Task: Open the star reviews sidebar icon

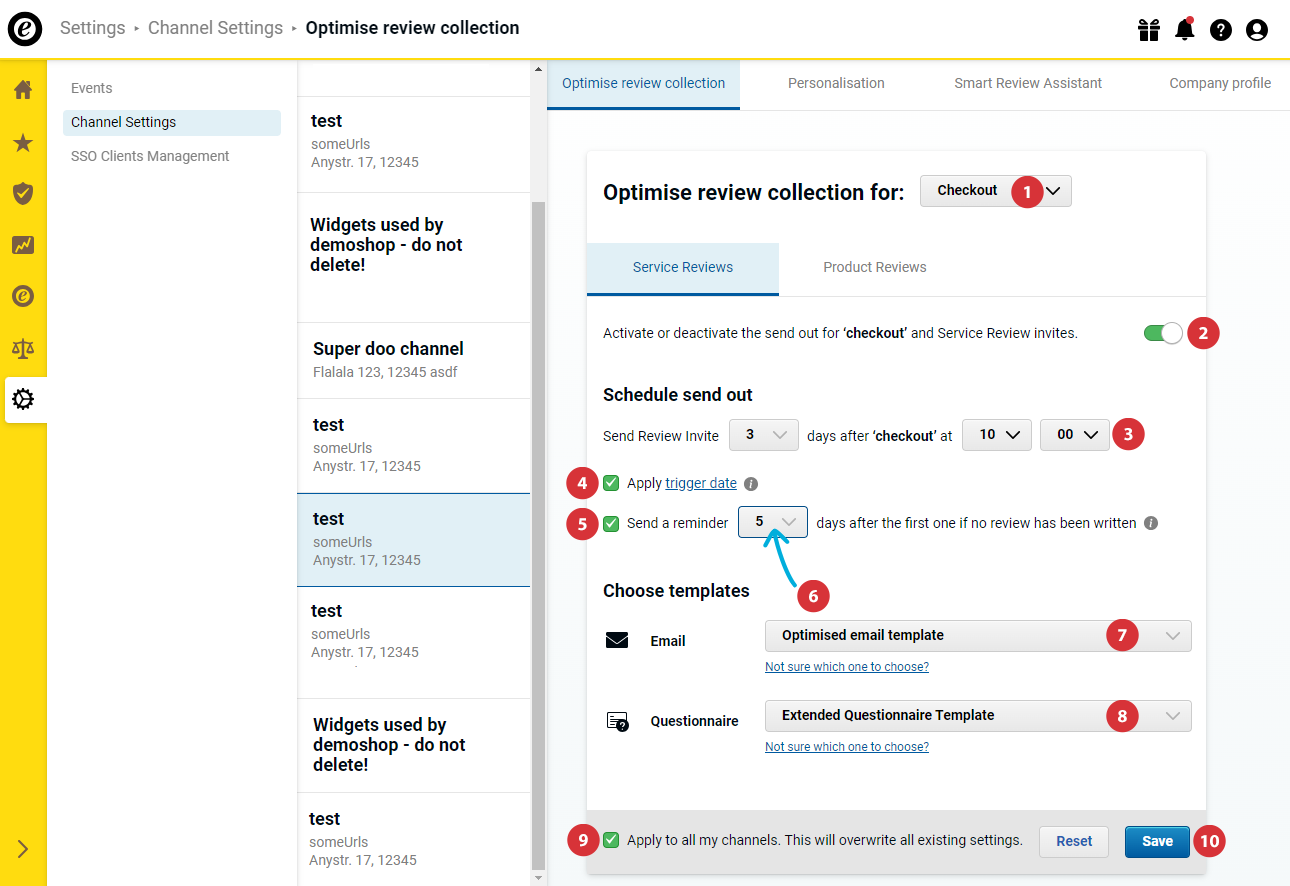Action: tap(23, 143)
